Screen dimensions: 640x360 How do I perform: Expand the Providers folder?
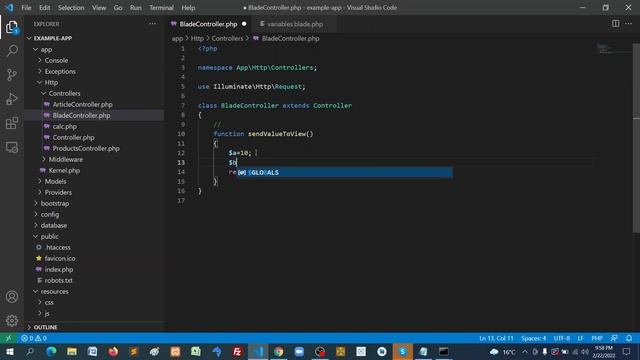(58, 193)
